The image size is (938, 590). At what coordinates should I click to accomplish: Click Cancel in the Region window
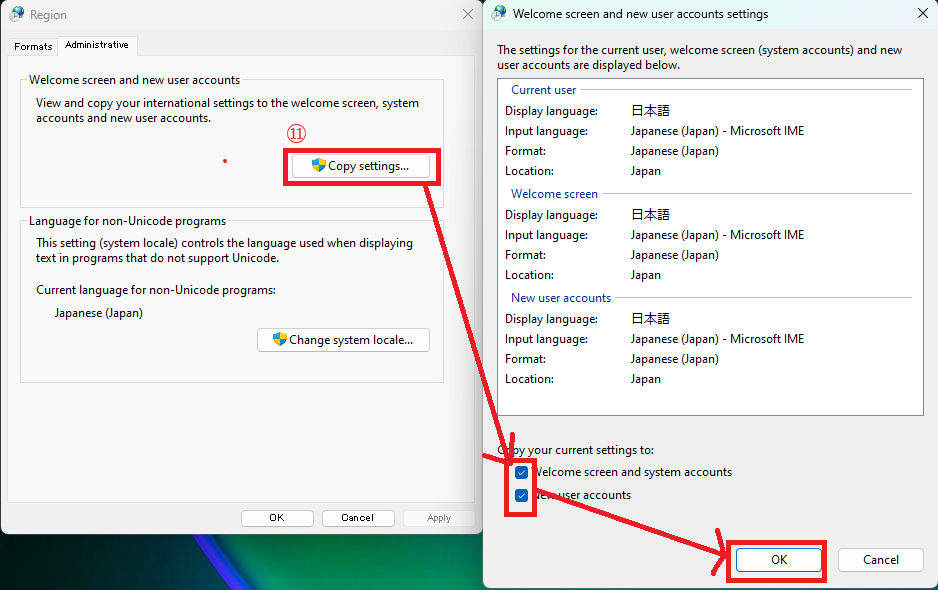358,517
